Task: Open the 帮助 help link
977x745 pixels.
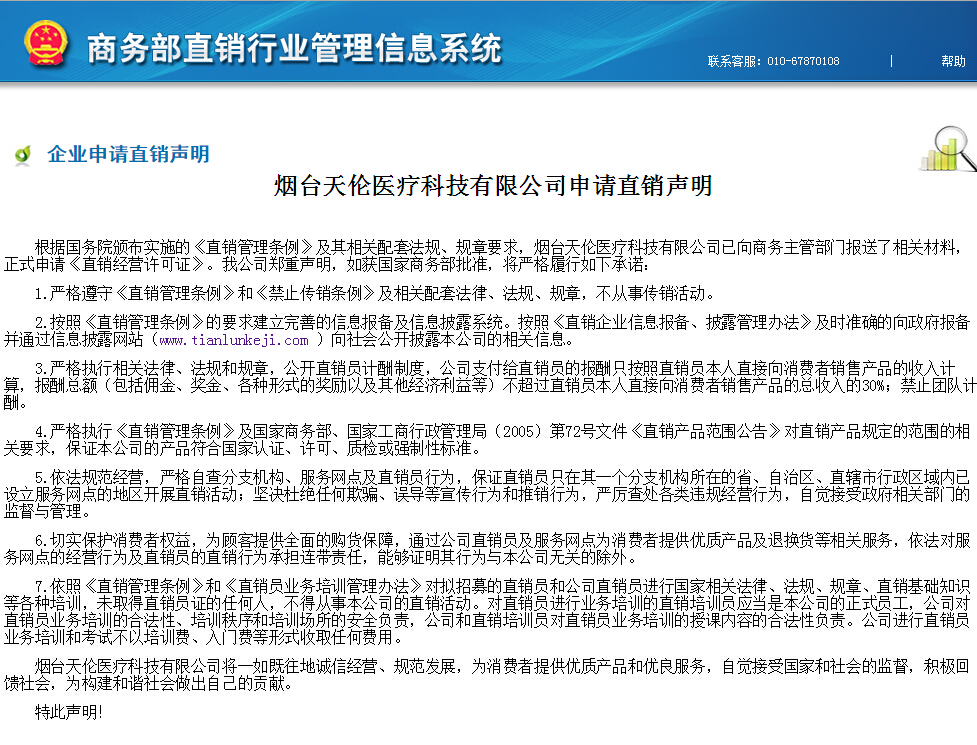Action: (952, 61)
